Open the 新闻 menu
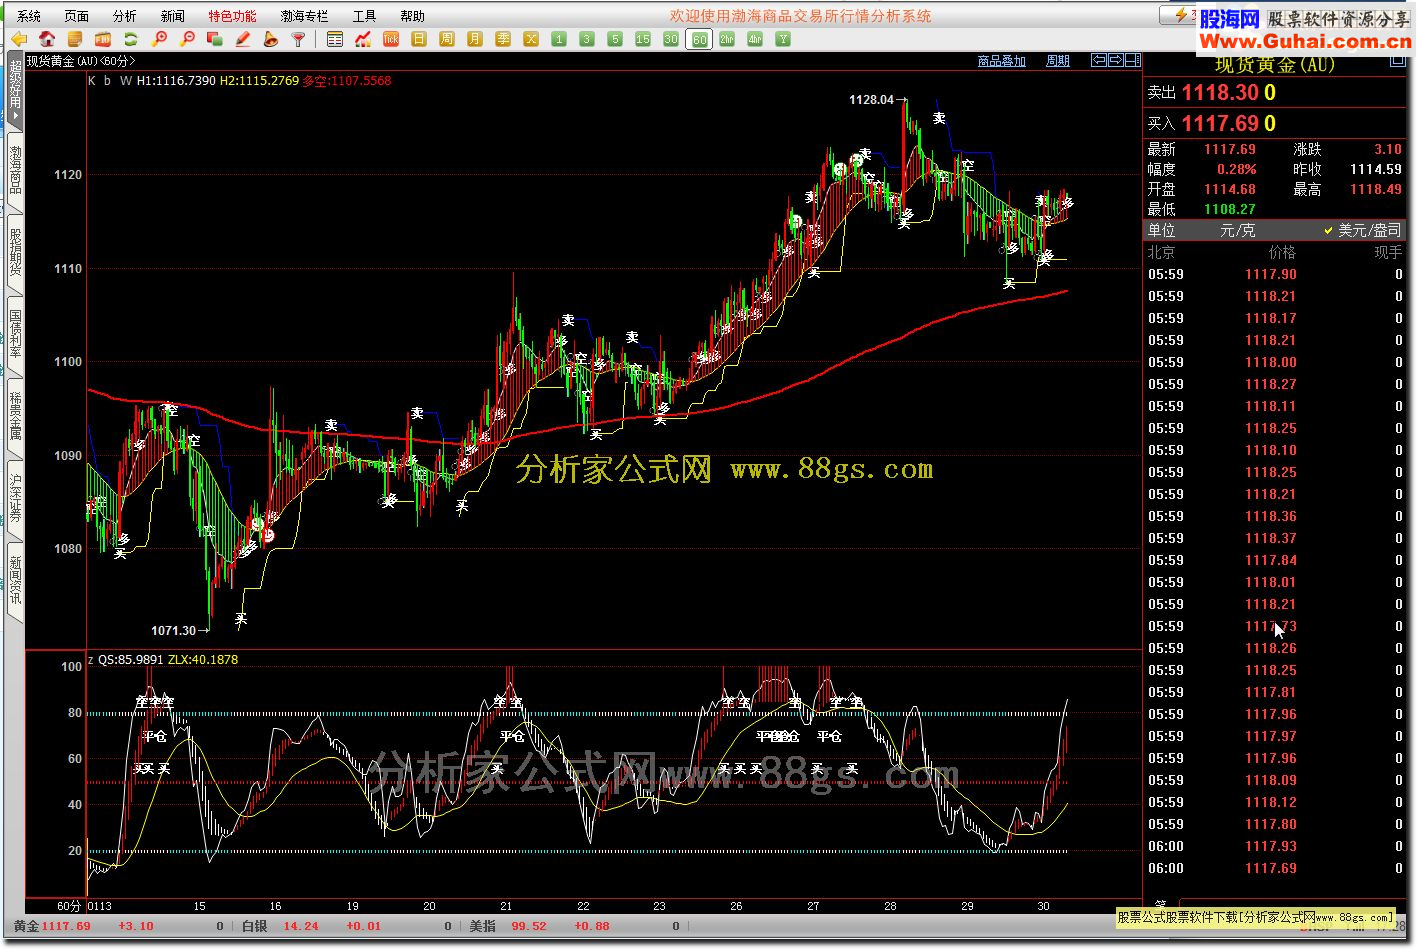The height and width of the screenshot is (950, 1418). [173, 16]
